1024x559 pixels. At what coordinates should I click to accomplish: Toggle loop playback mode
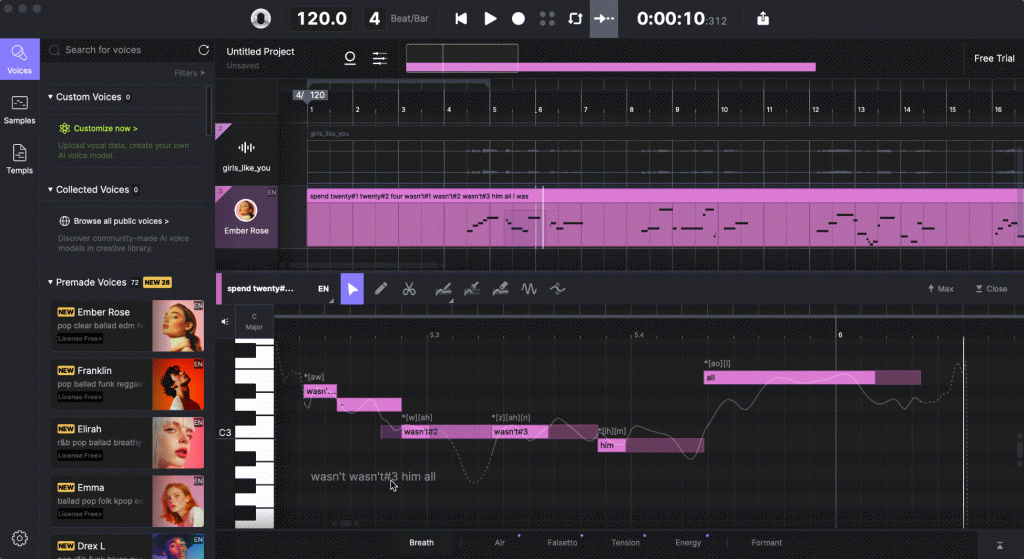(575, 18)
